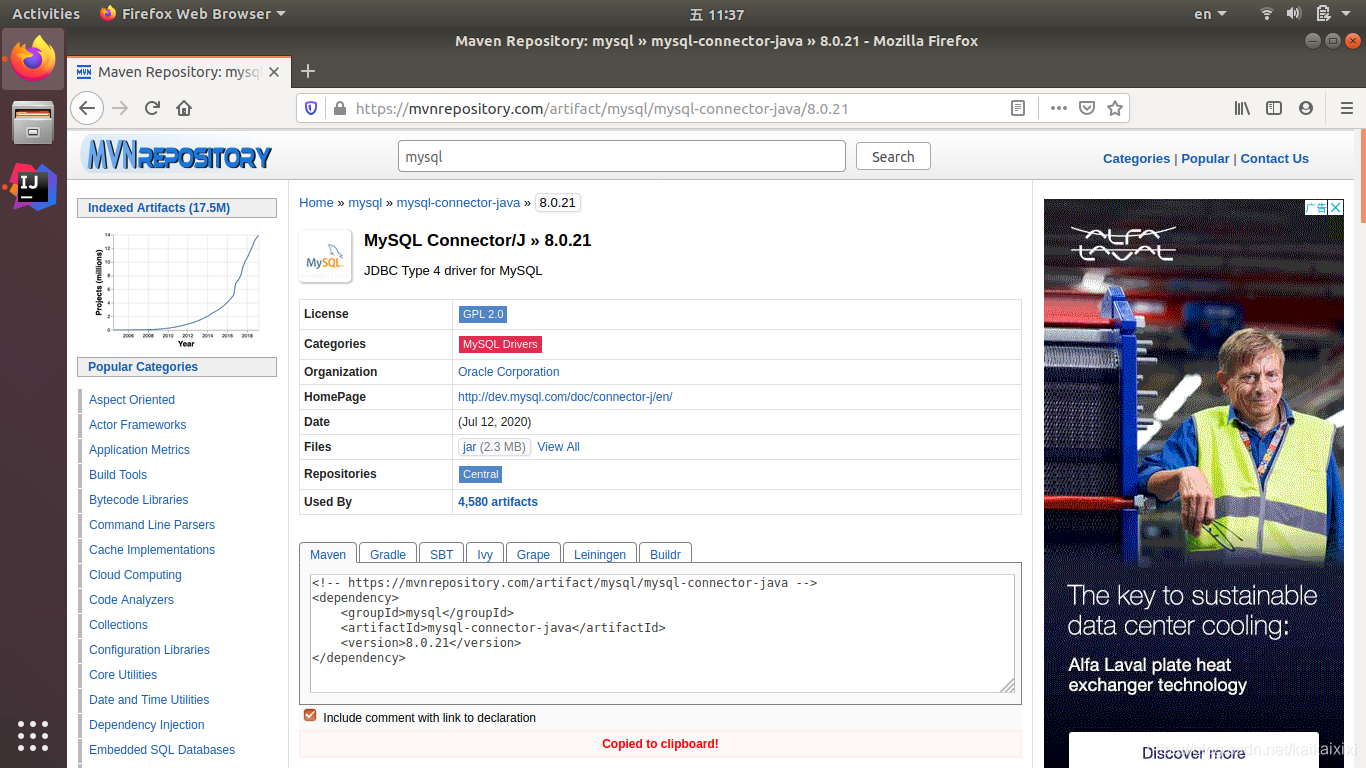Click inside the Maven dependency code box
This screenshot has width=1366, height=768.
(662, 633)
